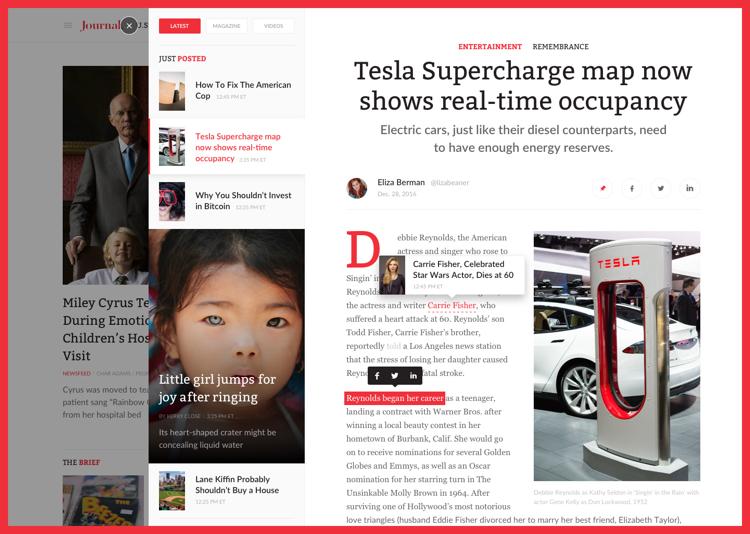The height and width of the screenshot is (534, 750).
Task: Open the Entertainment category link
Action: (490, 47)
